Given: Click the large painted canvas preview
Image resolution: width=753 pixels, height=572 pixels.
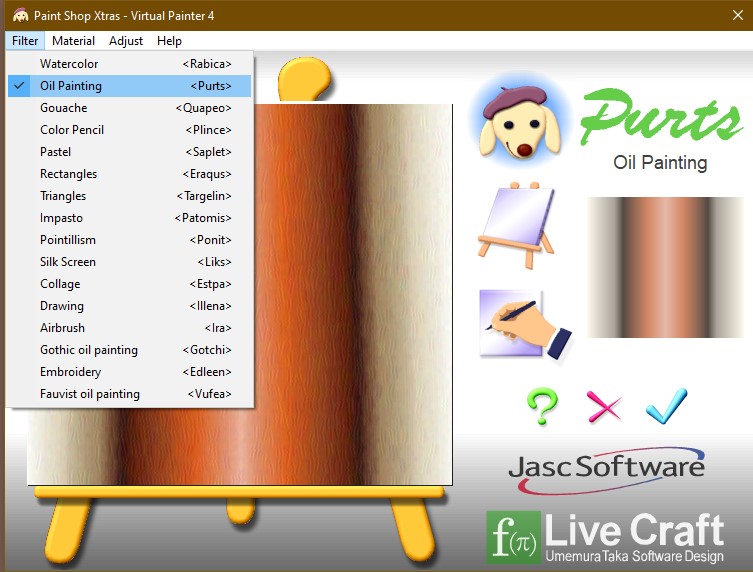Looking at the screenshot, I should pyautogui.click(x=353, y=294).
